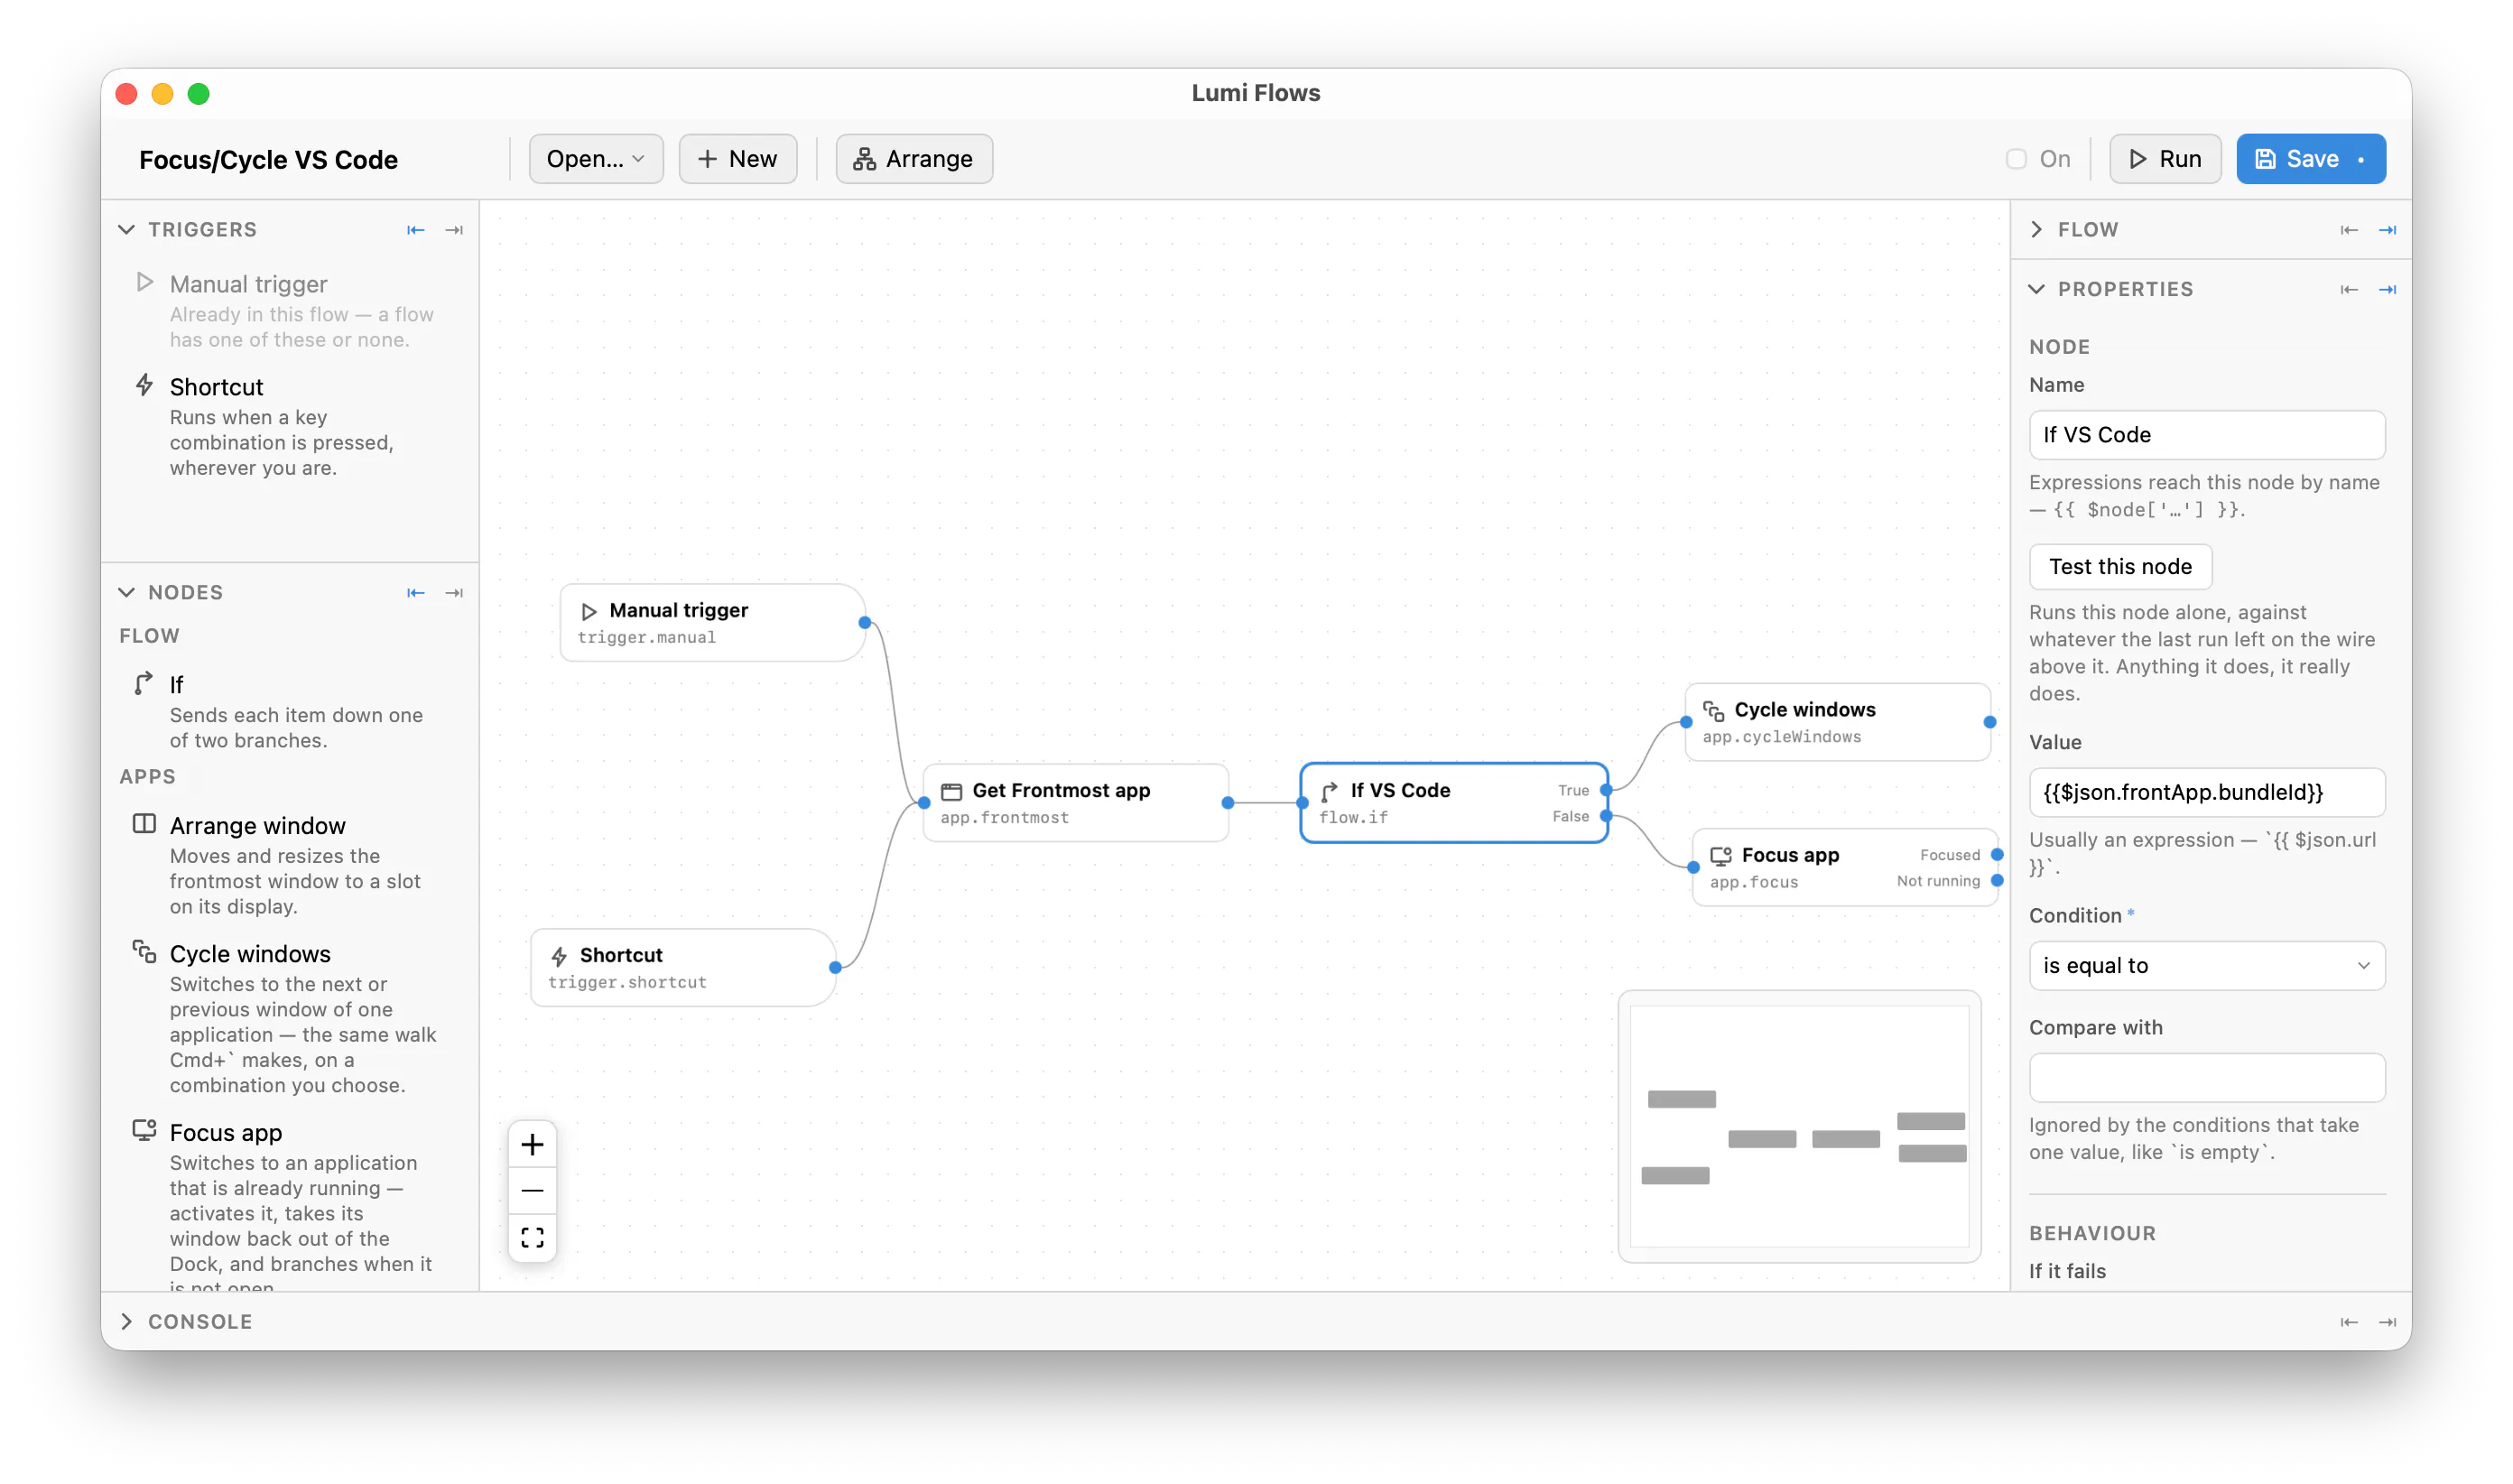Dock the Console panel left using its arrow icon

coord(2348,1322)
